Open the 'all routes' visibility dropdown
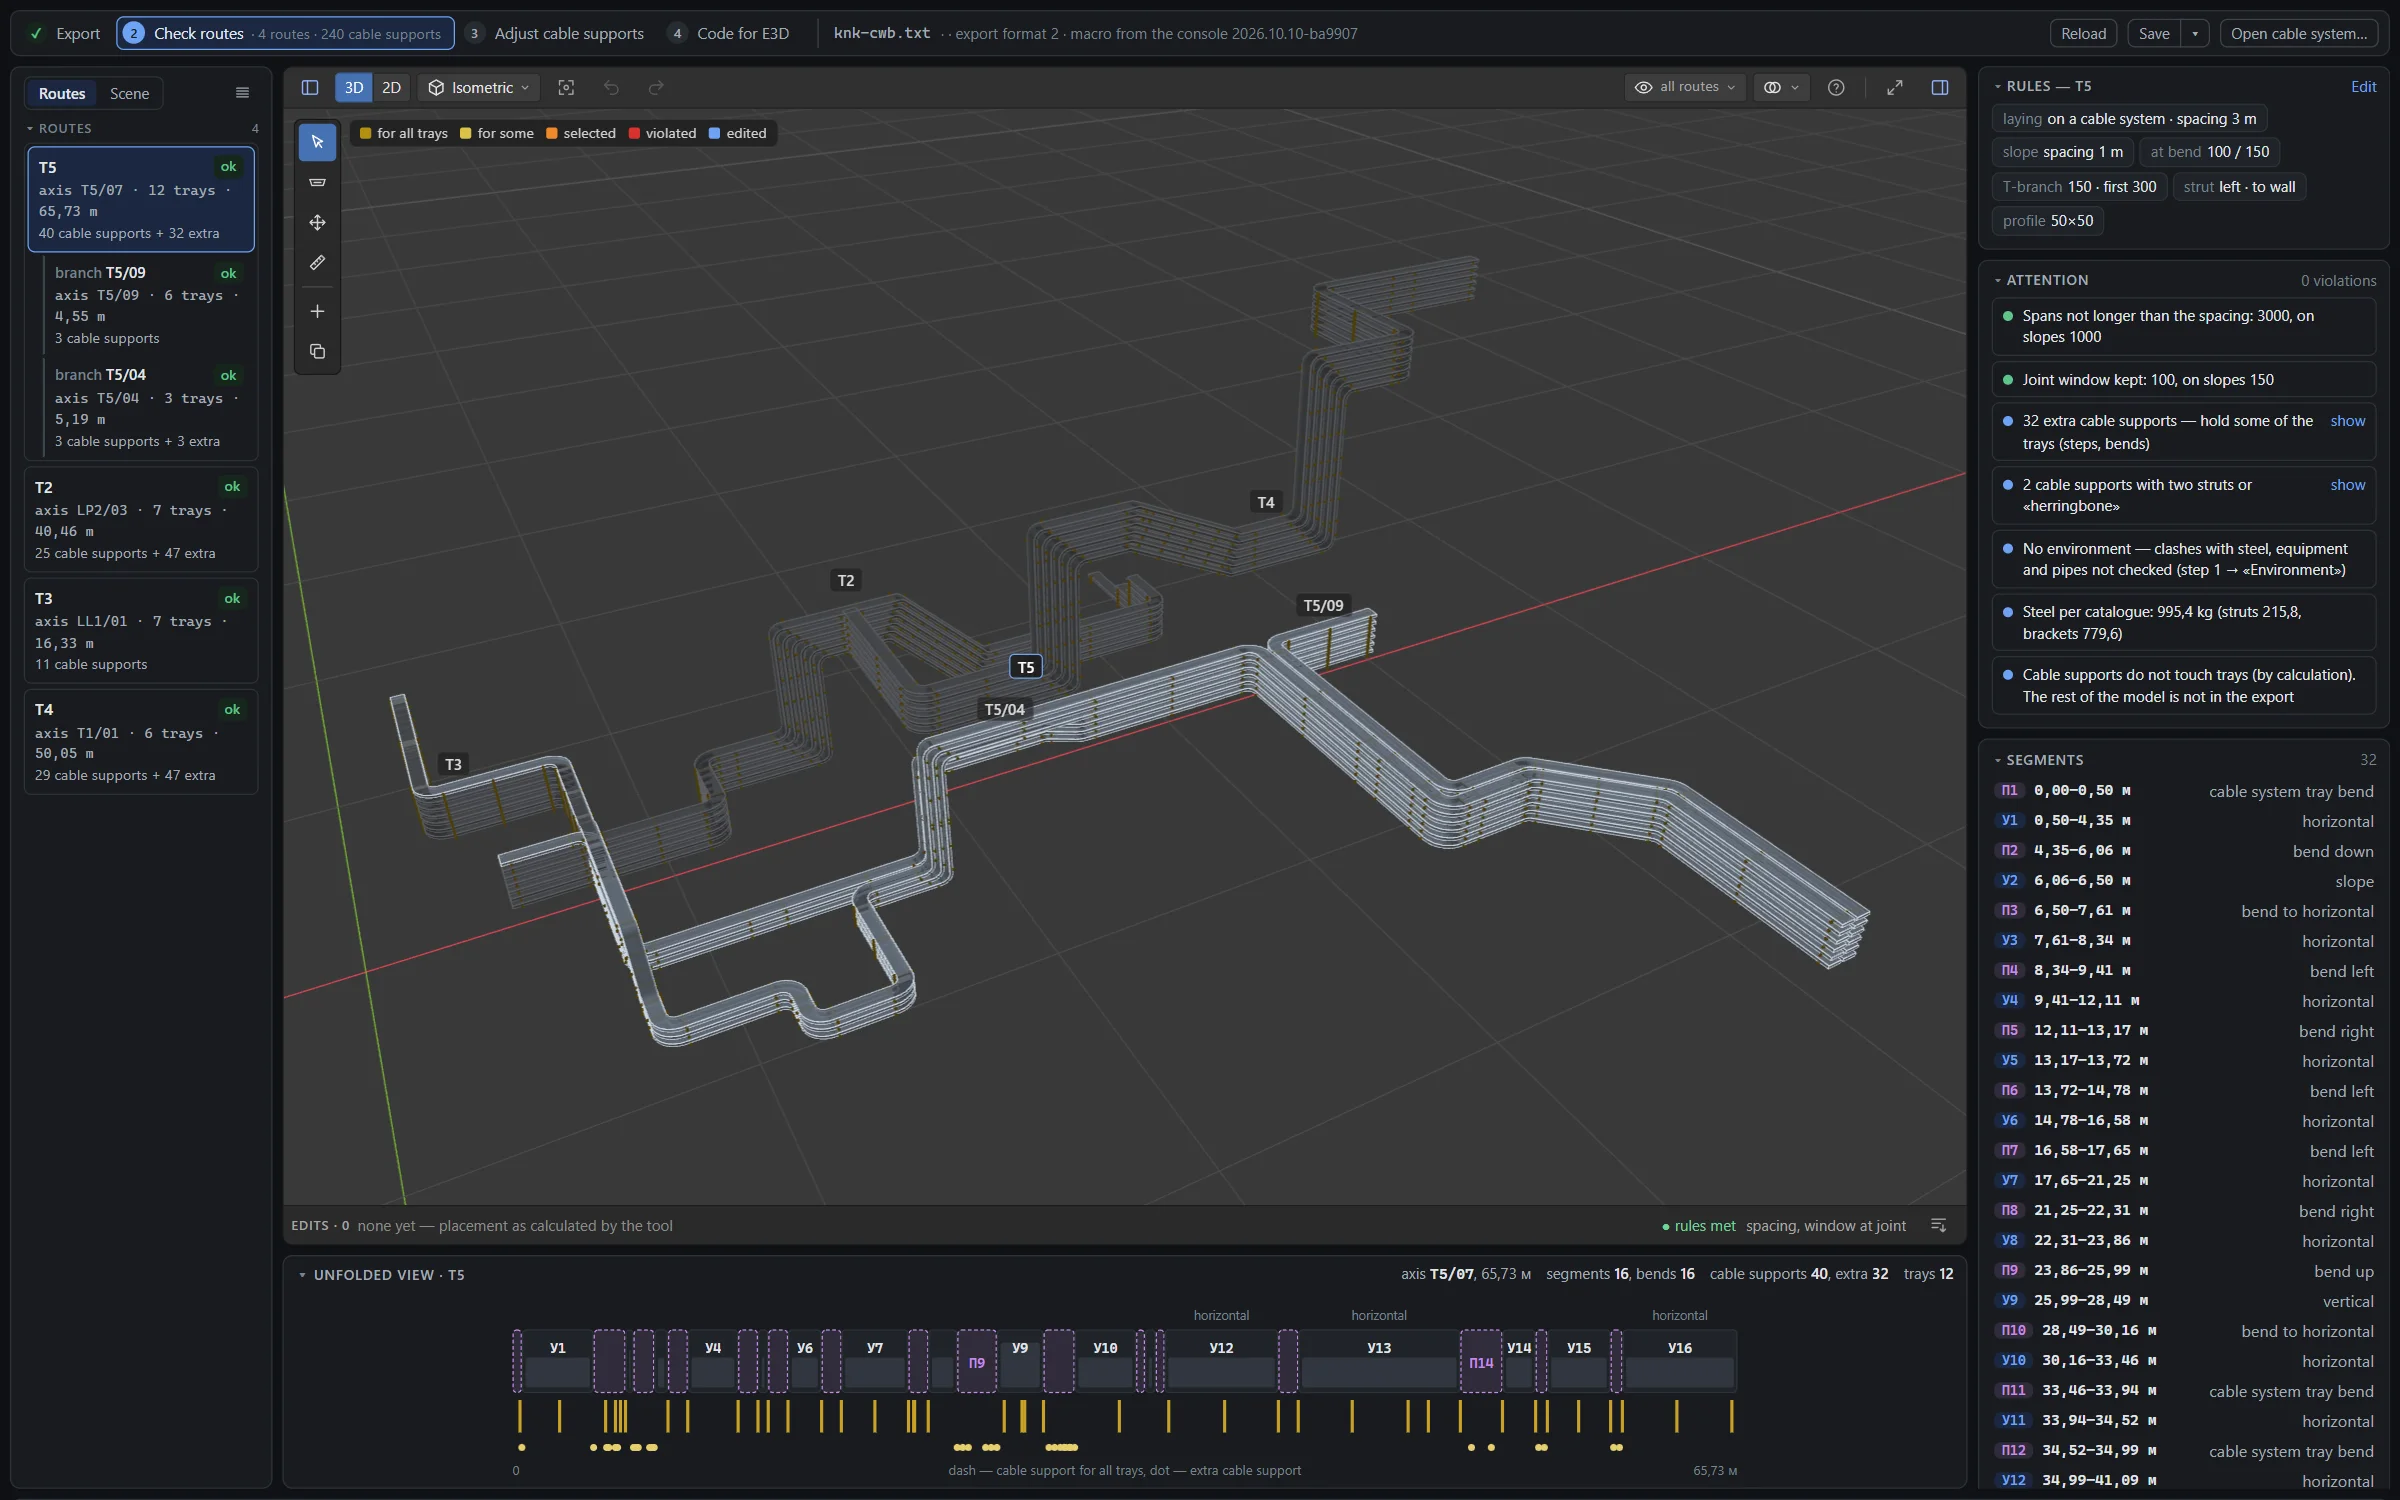Screen dimensions: 2400x1500 (x=1685, y=88)
